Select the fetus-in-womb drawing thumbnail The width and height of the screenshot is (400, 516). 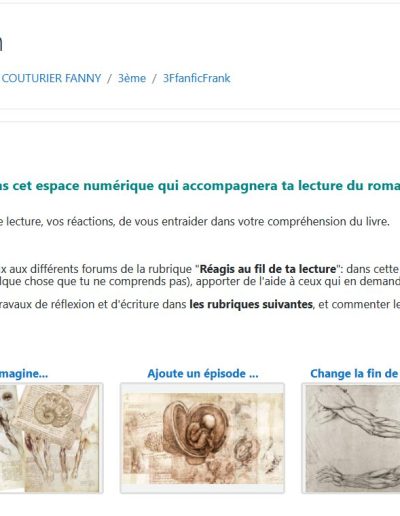202,438
